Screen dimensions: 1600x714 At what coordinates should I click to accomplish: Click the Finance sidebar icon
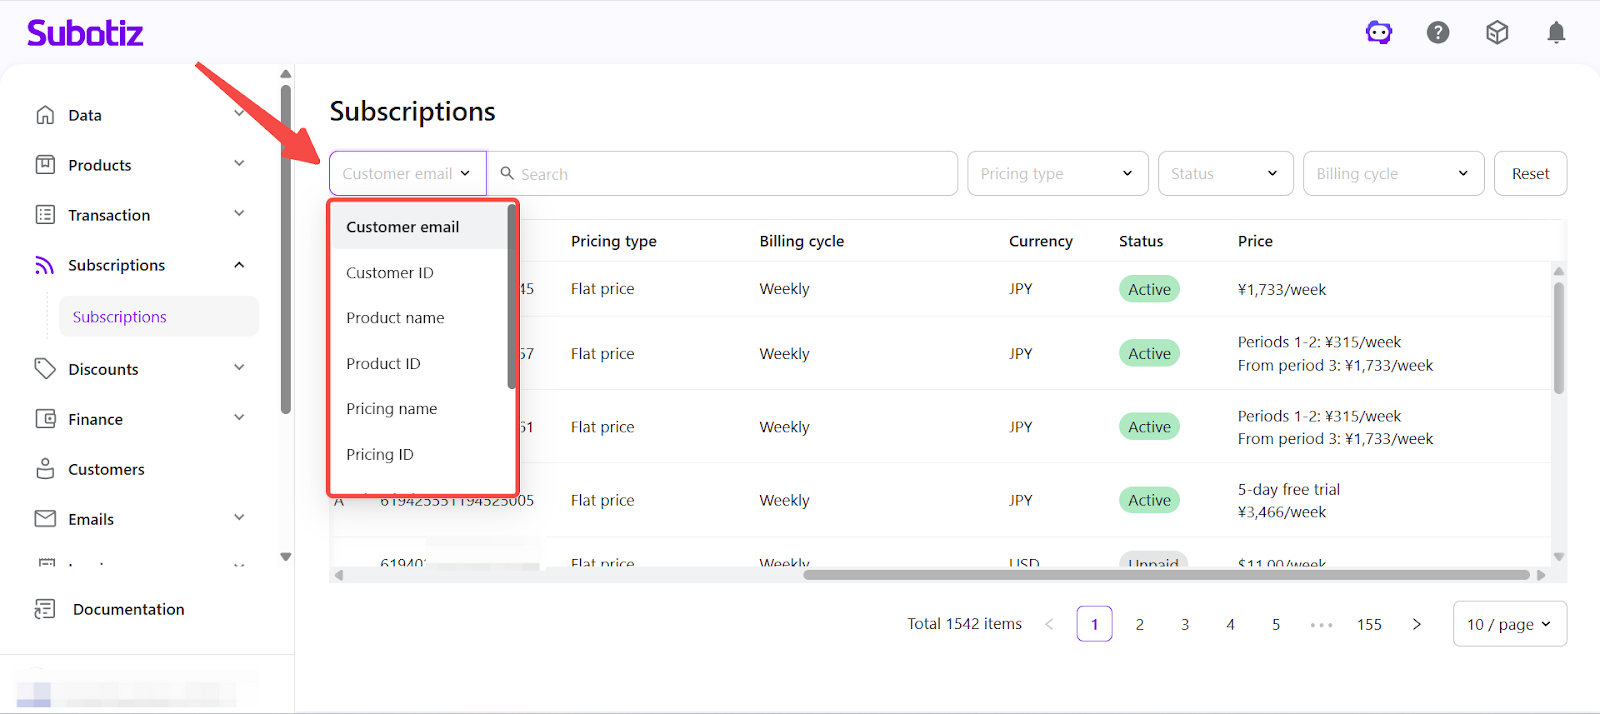coord(45,419)
